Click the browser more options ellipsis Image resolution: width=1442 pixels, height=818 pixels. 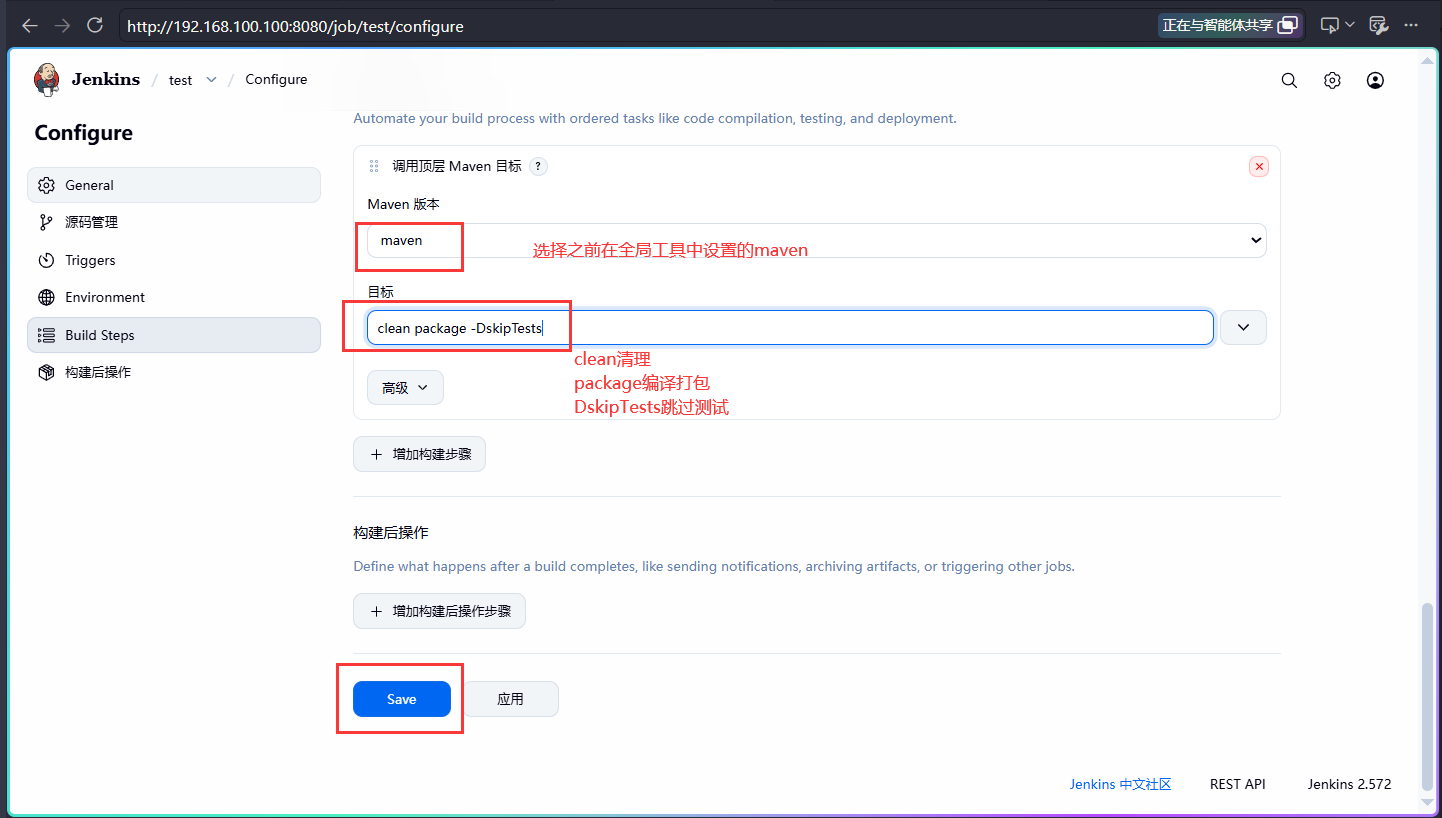[1412, 26]
